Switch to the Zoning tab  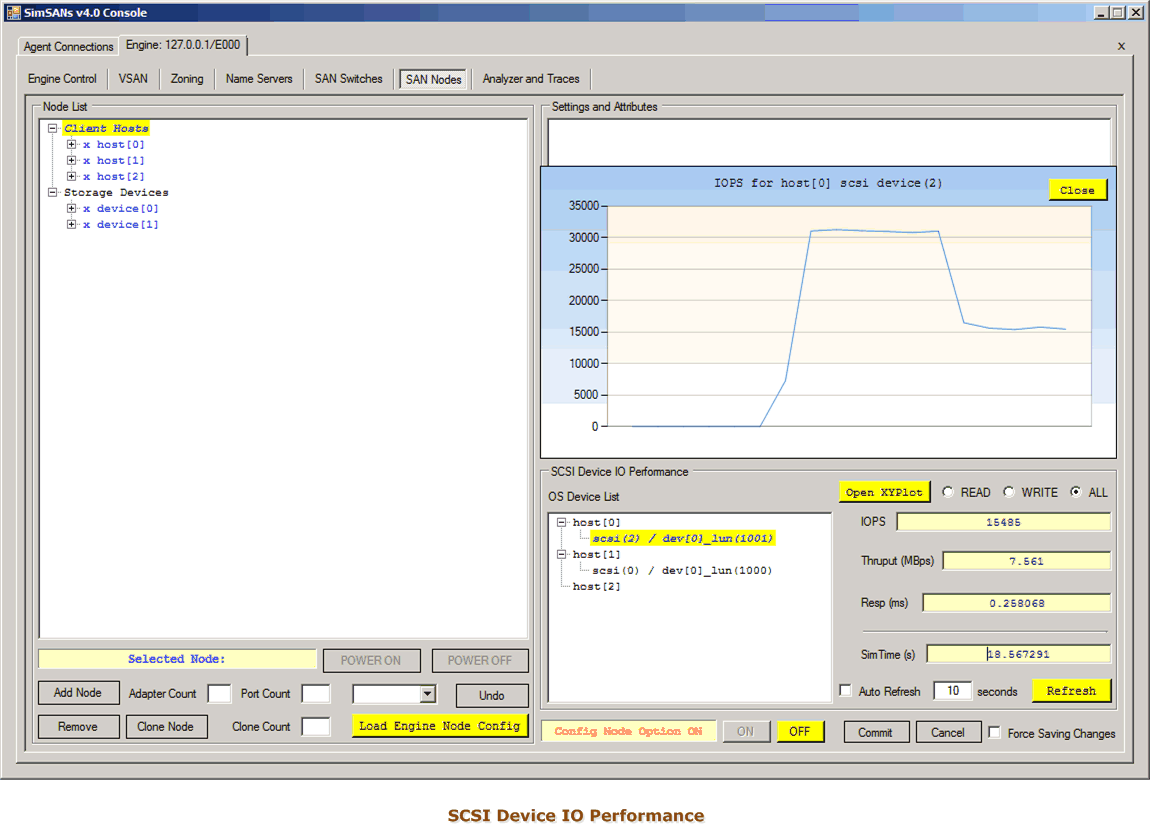186,79
